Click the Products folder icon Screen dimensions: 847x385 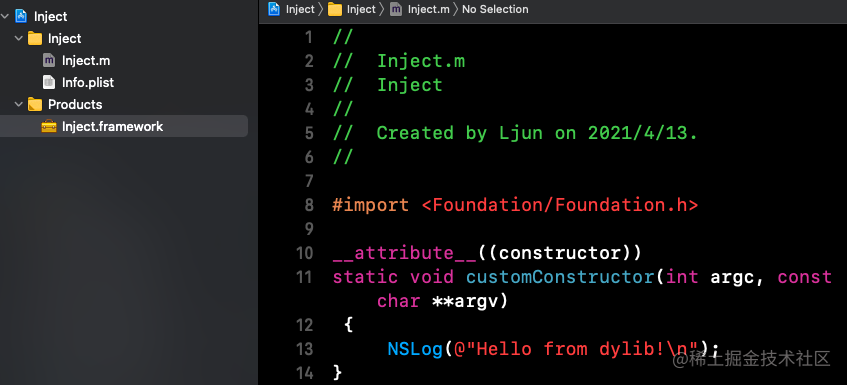(35, 104)
